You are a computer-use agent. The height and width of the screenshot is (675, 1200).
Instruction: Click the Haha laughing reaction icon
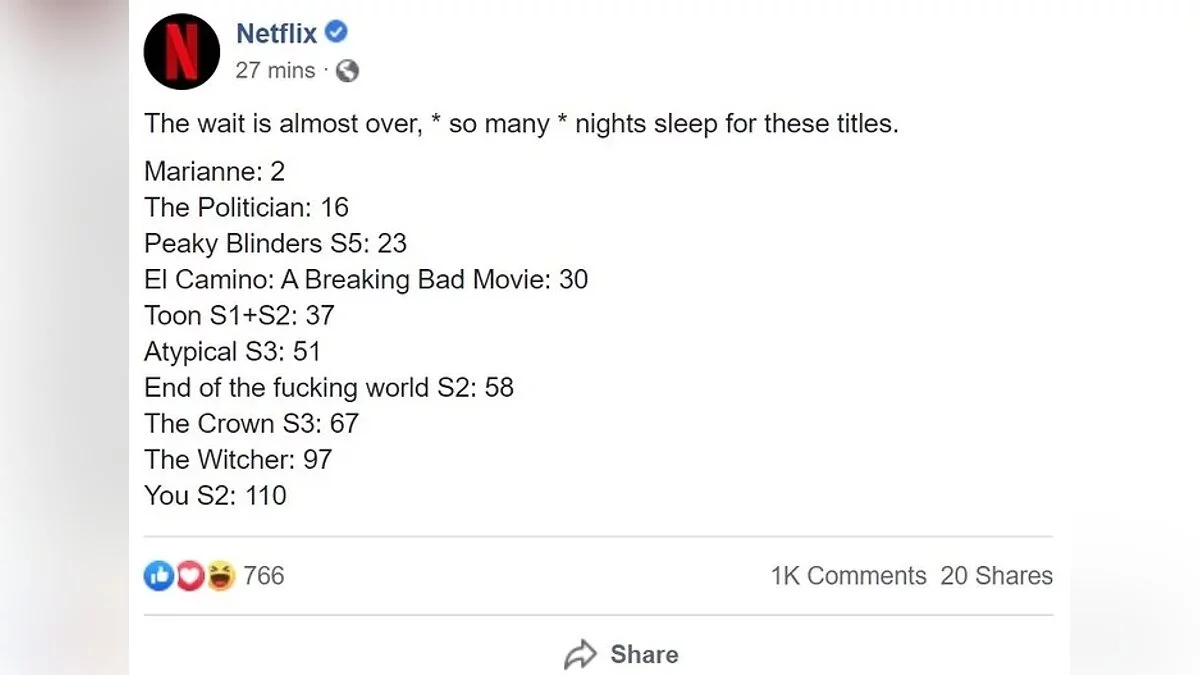coord(220,576)
